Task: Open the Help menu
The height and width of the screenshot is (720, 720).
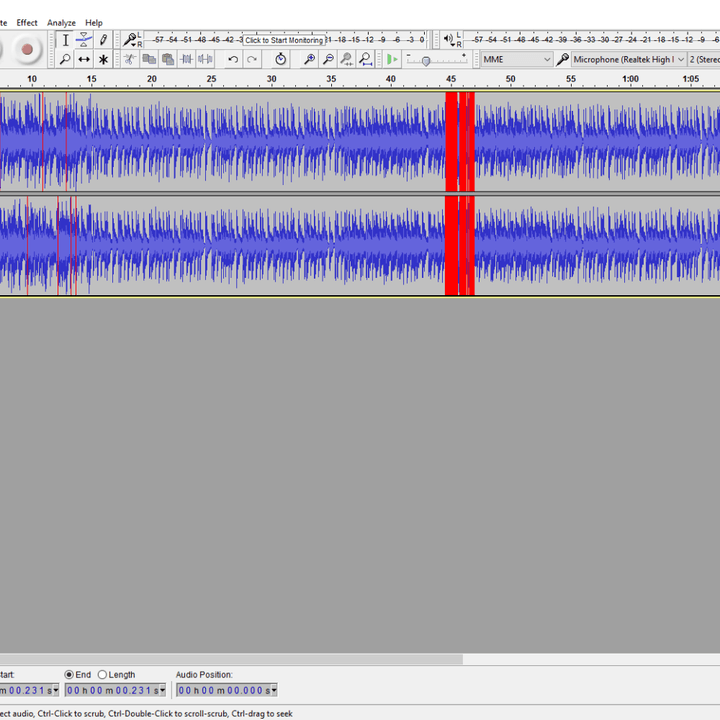Action: [94, 22]
